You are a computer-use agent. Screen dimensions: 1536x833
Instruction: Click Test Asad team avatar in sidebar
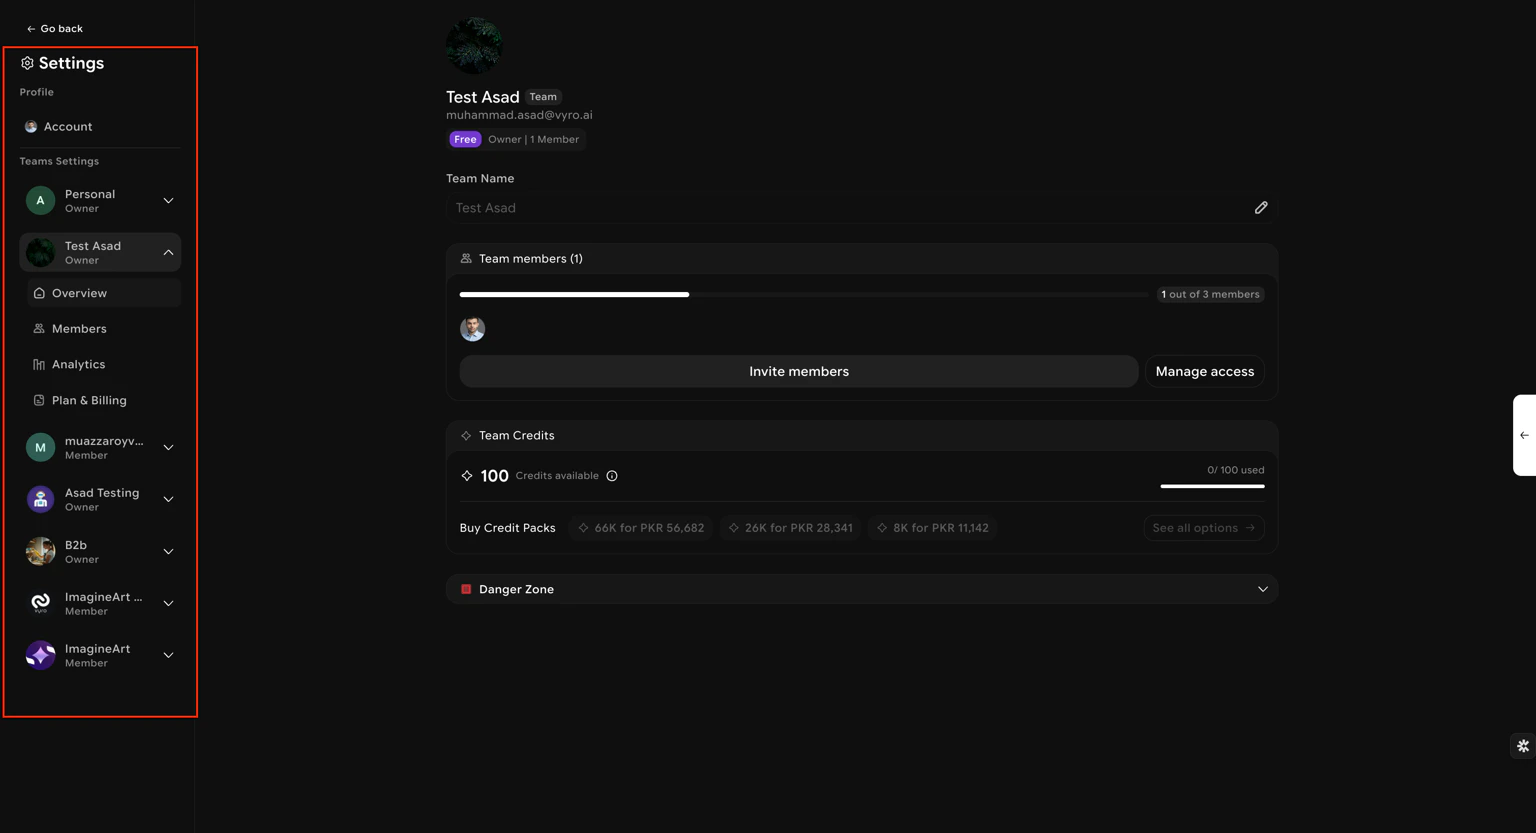coord(40,253)
